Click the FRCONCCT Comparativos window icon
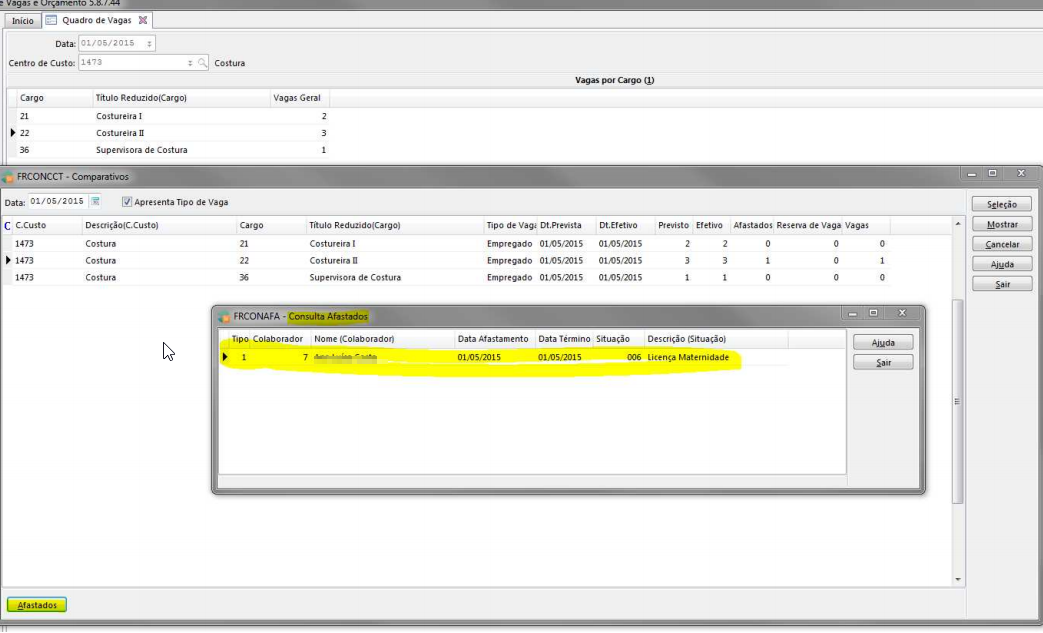 pos(9,176)
